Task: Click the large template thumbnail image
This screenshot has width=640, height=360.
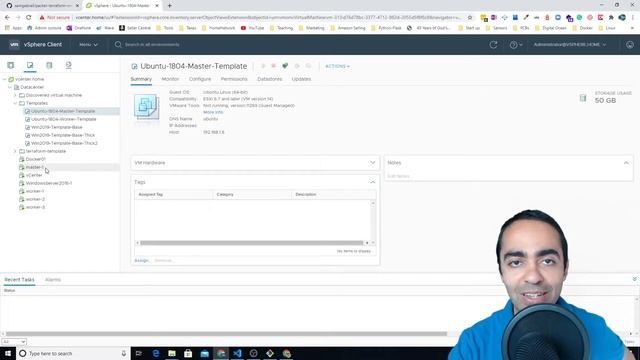Action: point(147,107)
